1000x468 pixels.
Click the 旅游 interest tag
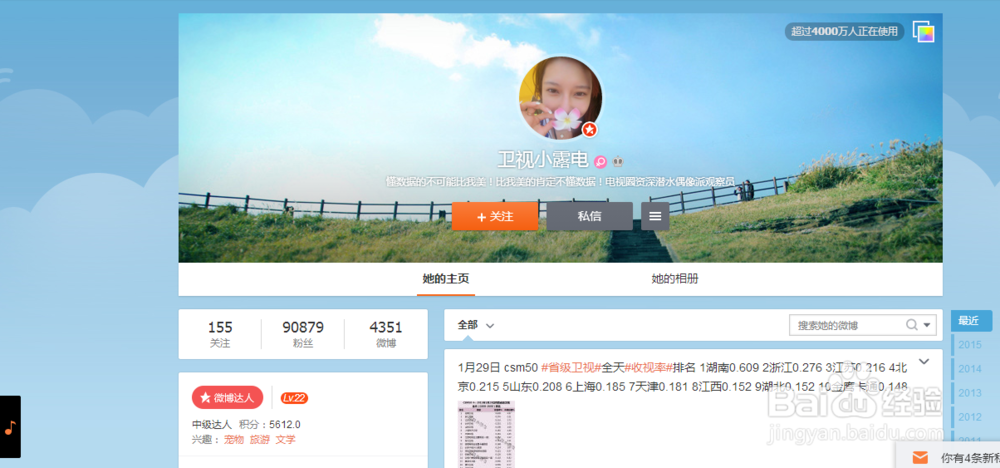pyautogui.click(x=260, y=439)
